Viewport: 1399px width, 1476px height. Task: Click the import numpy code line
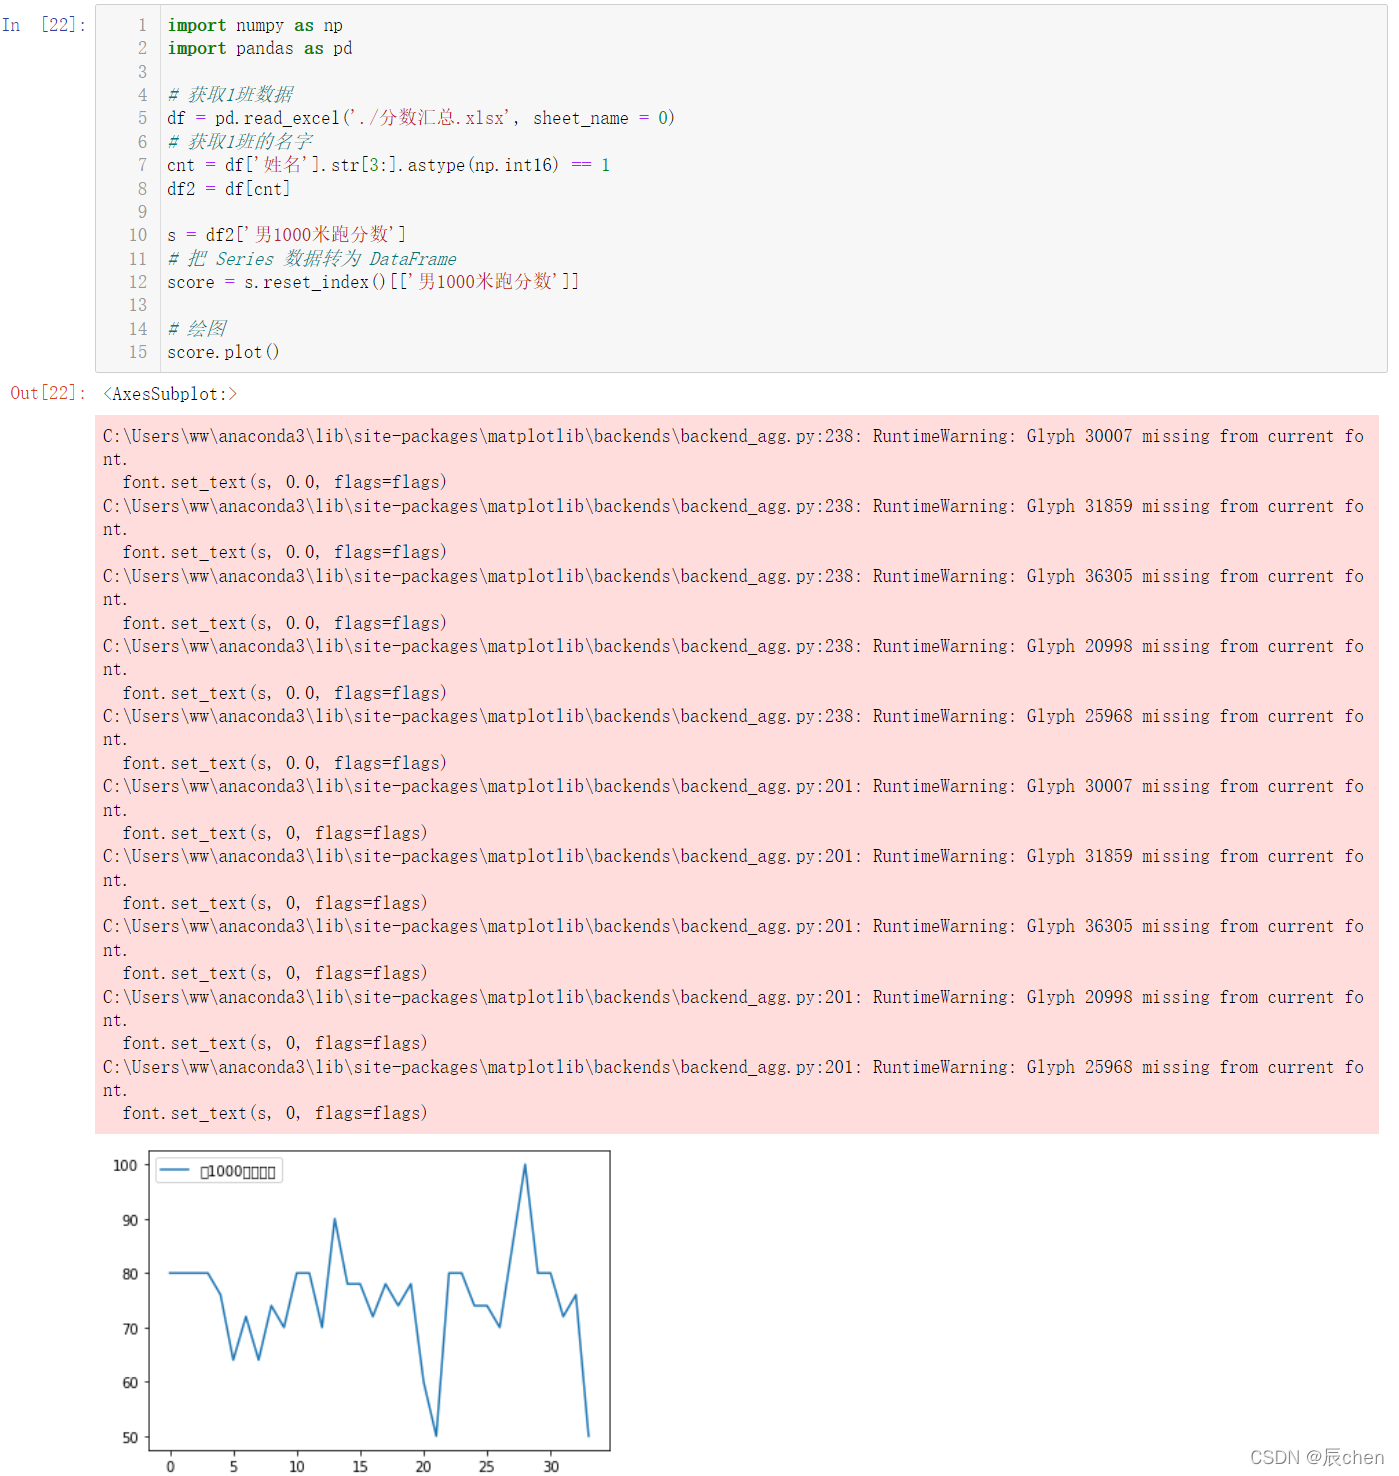point(255,25)
